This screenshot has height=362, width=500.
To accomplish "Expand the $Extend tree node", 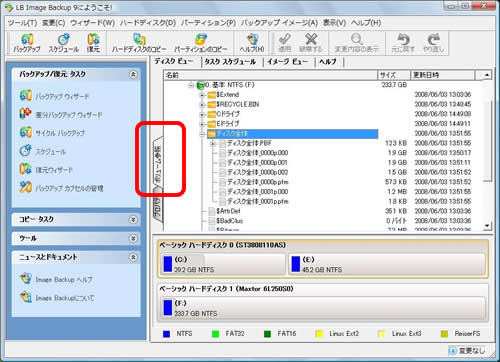I will click(202, 95).
